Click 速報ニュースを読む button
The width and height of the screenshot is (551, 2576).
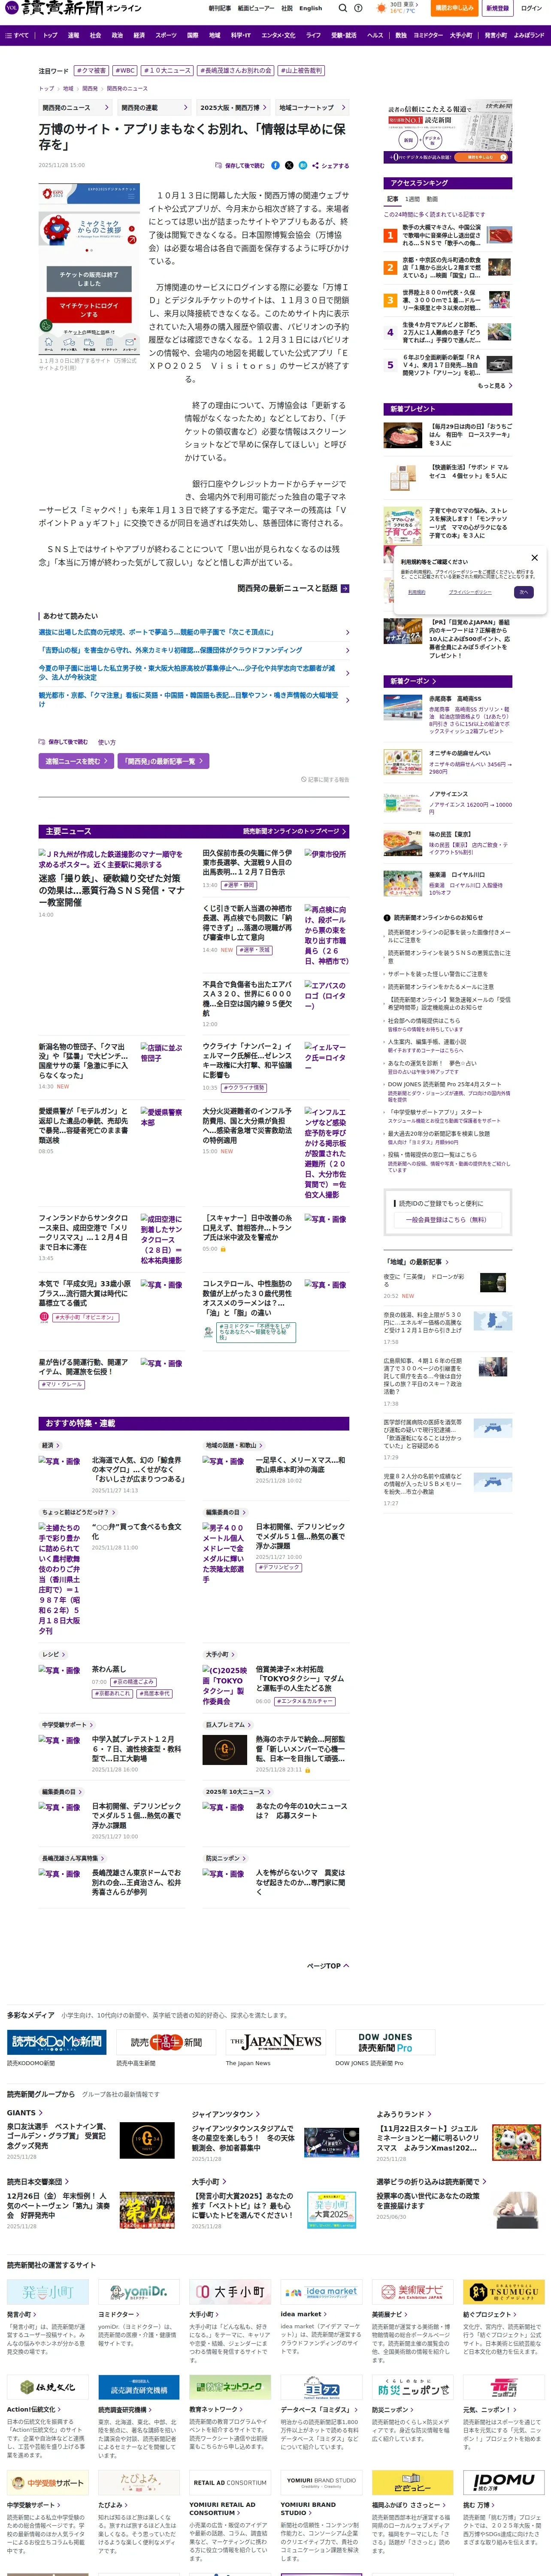(x=75, y=761)
